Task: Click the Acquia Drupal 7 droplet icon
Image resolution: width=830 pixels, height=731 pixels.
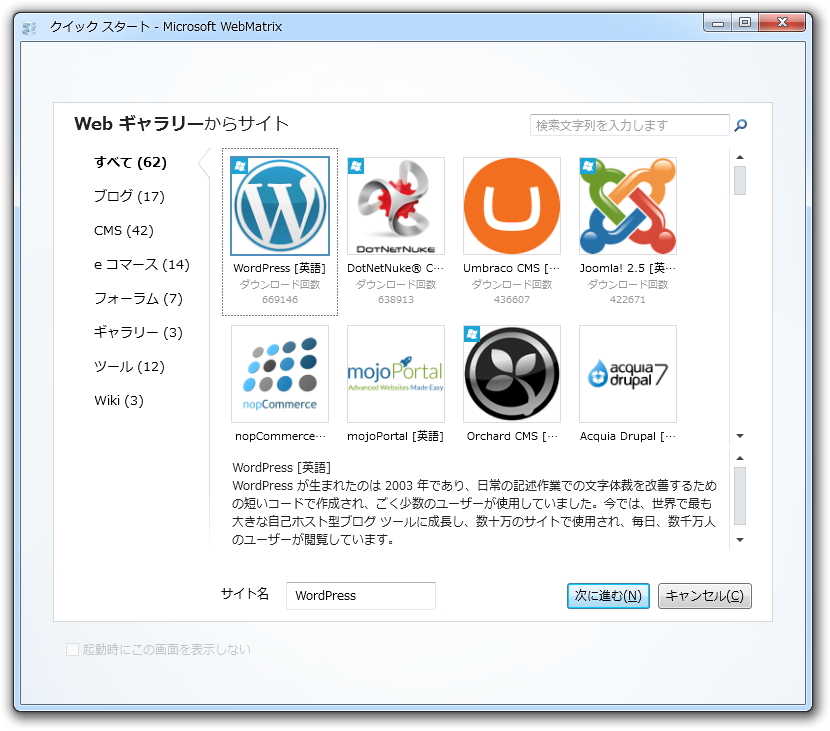Action: click(x=628, y=373)
